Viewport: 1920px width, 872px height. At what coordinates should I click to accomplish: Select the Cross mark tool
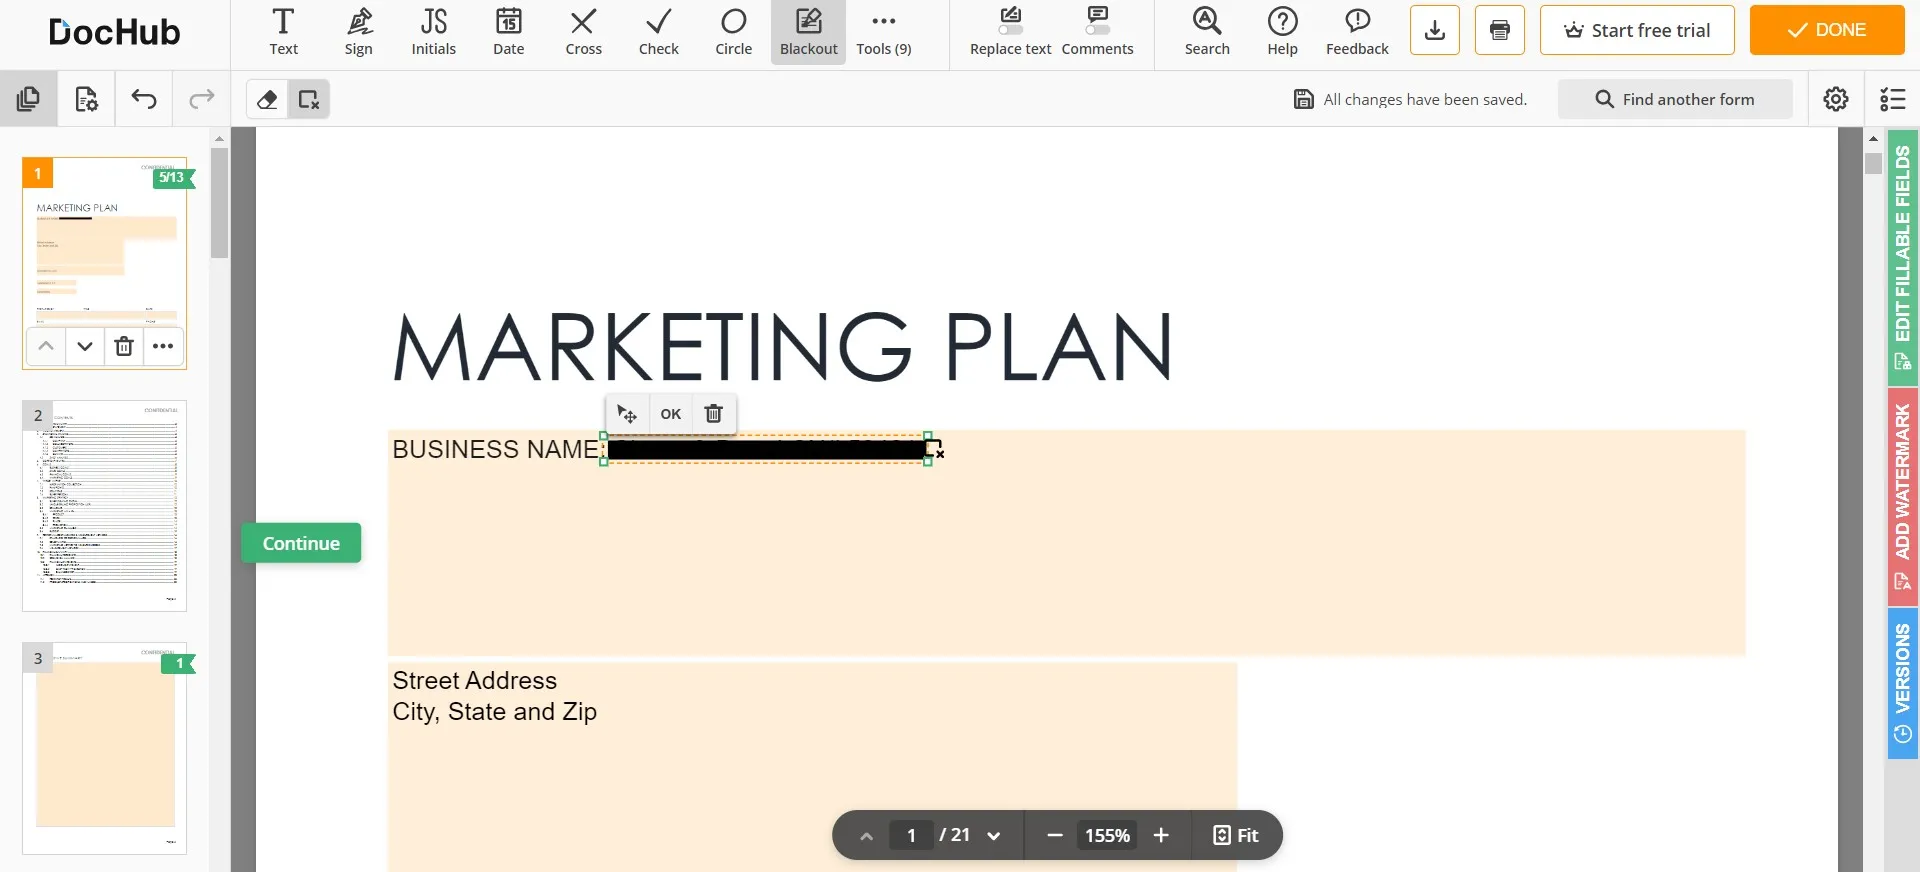(583, 32)
